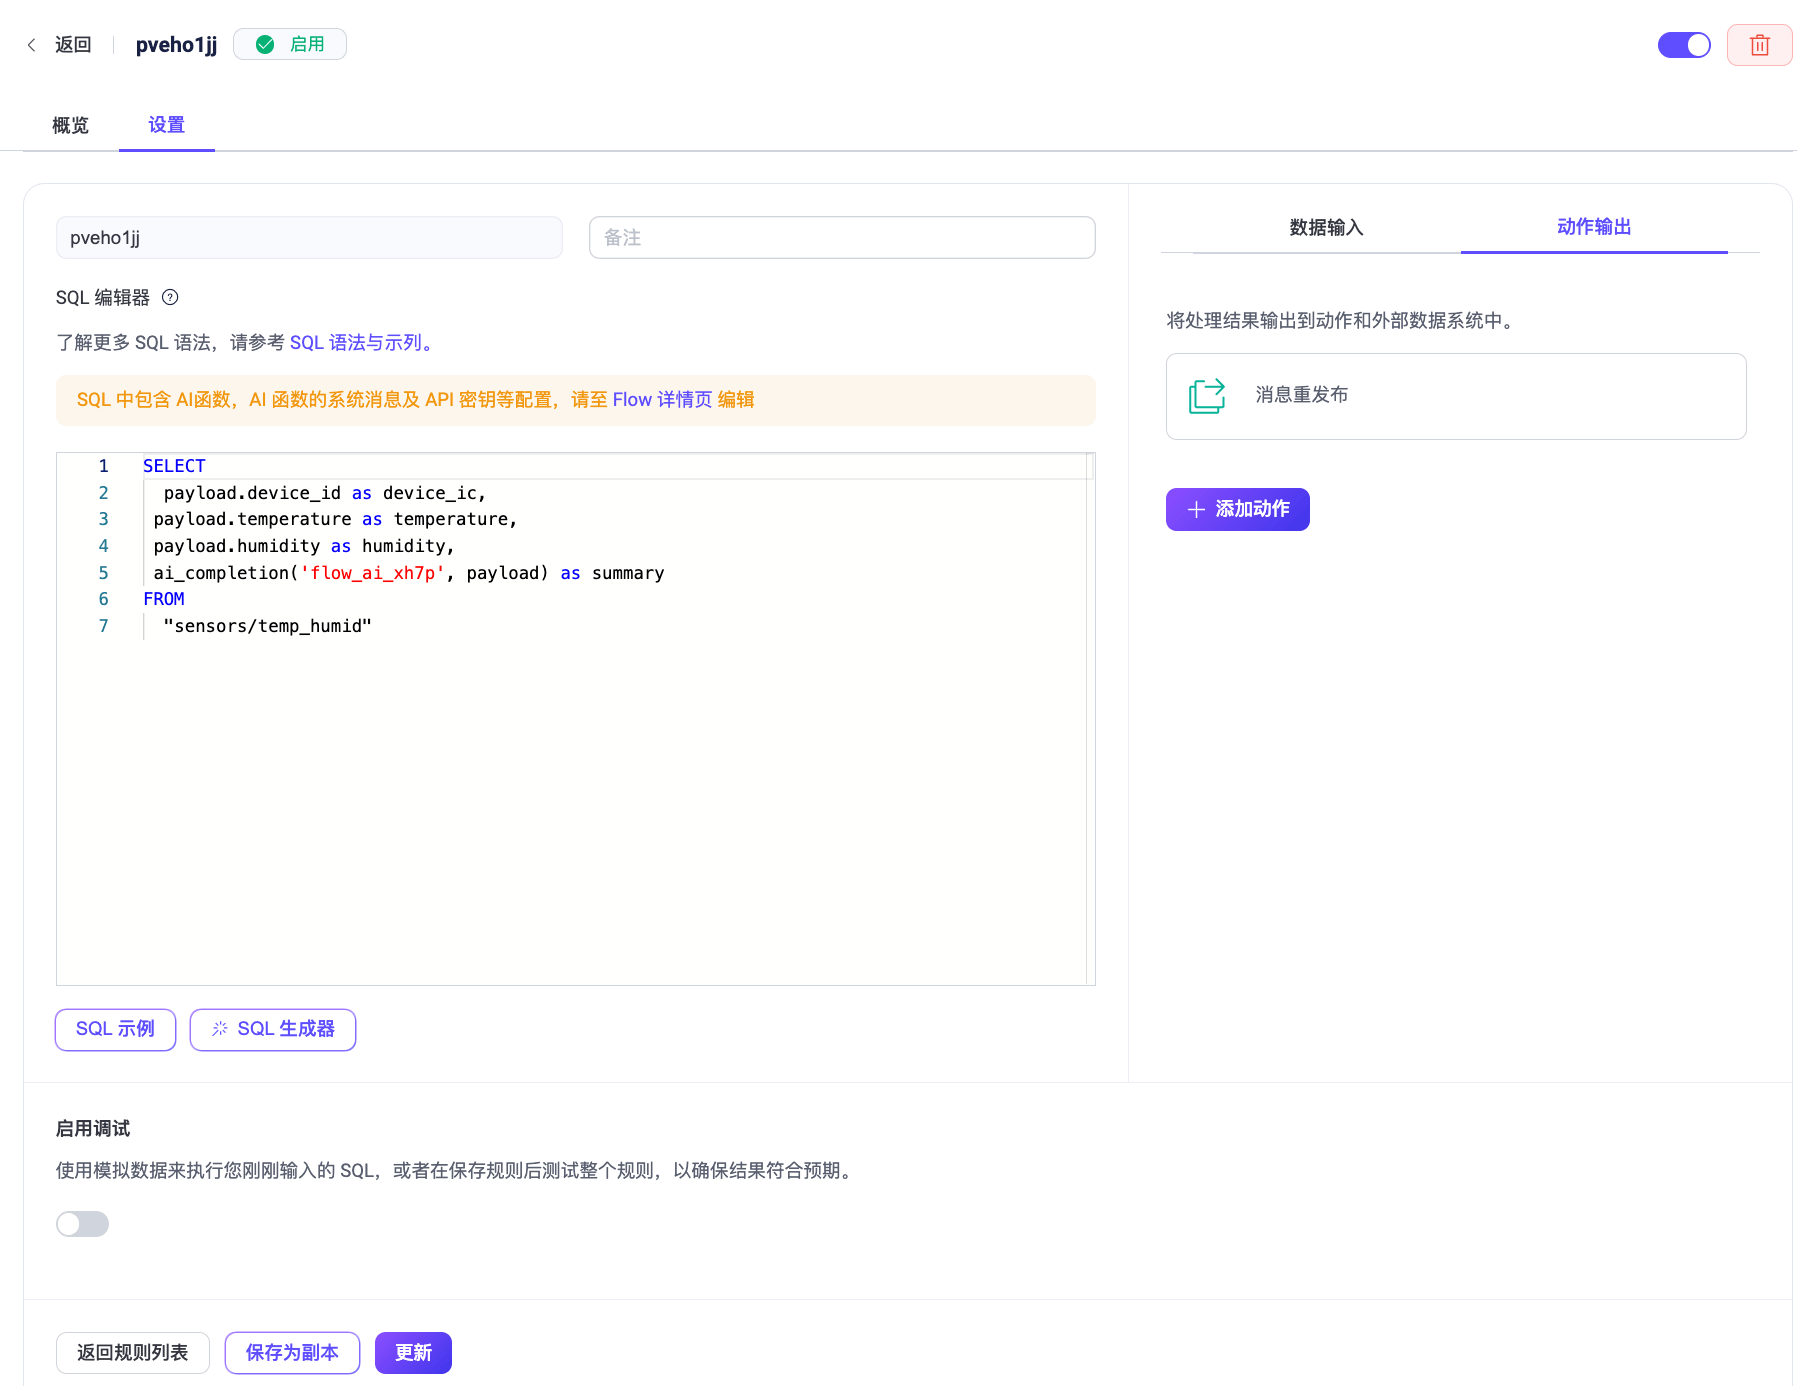Enable the 启用调试 debugging toggle
1797x1386 pixels.
coord(82,1223)
